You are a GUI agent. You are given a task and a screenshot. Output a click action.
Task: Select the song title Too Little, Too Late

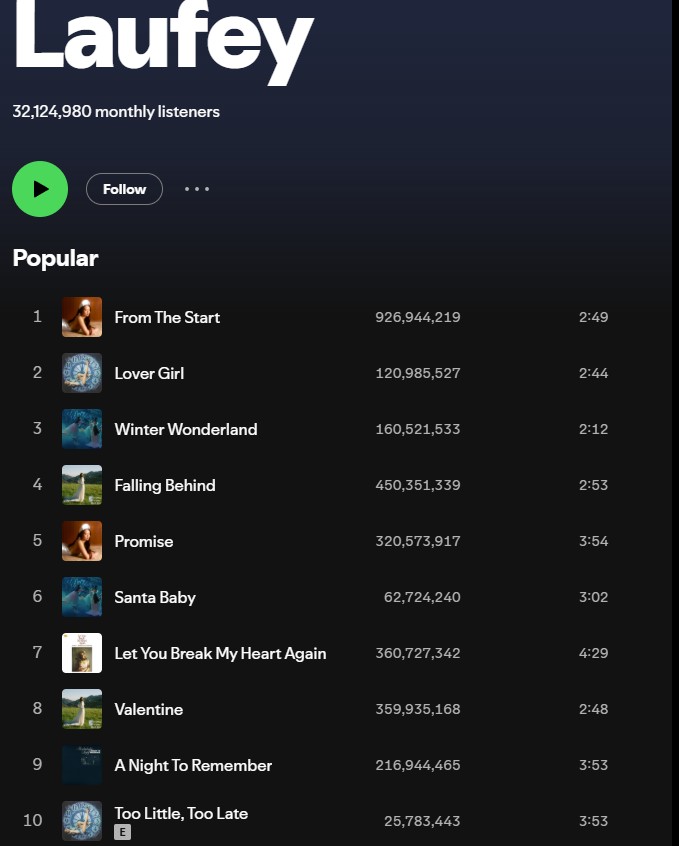(181, 813)
